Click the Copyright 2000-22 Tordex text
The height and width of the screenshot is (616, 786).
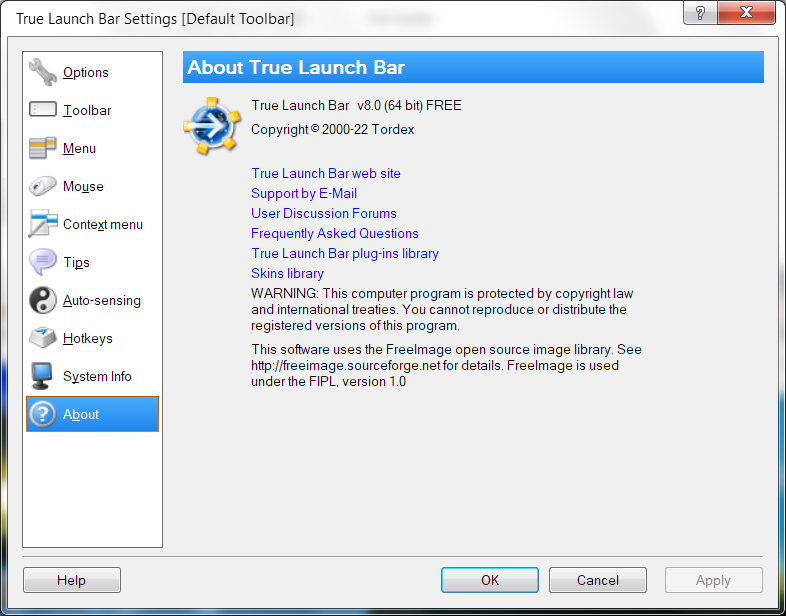pos(333,129)
